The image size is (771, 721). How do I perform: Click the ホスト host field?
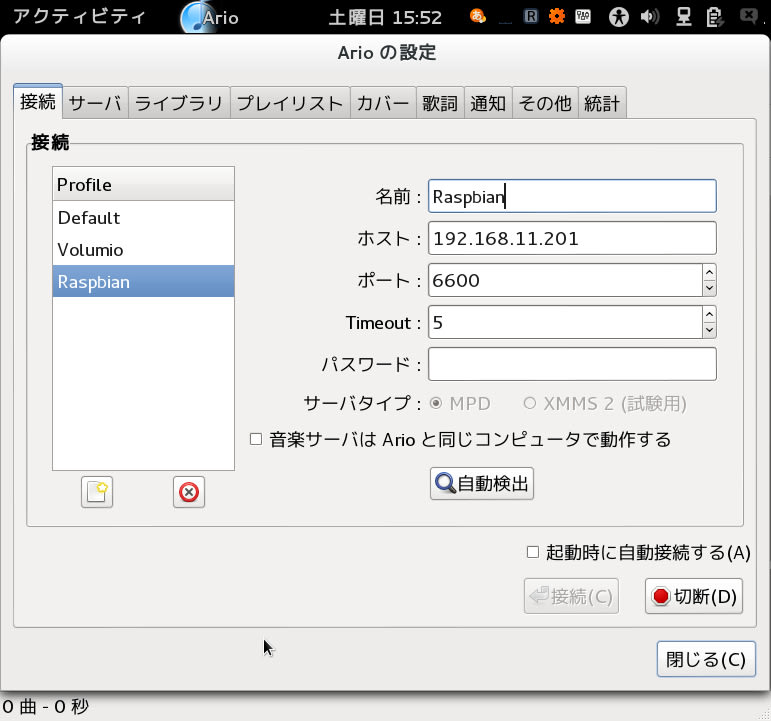[x=572, y=238]
